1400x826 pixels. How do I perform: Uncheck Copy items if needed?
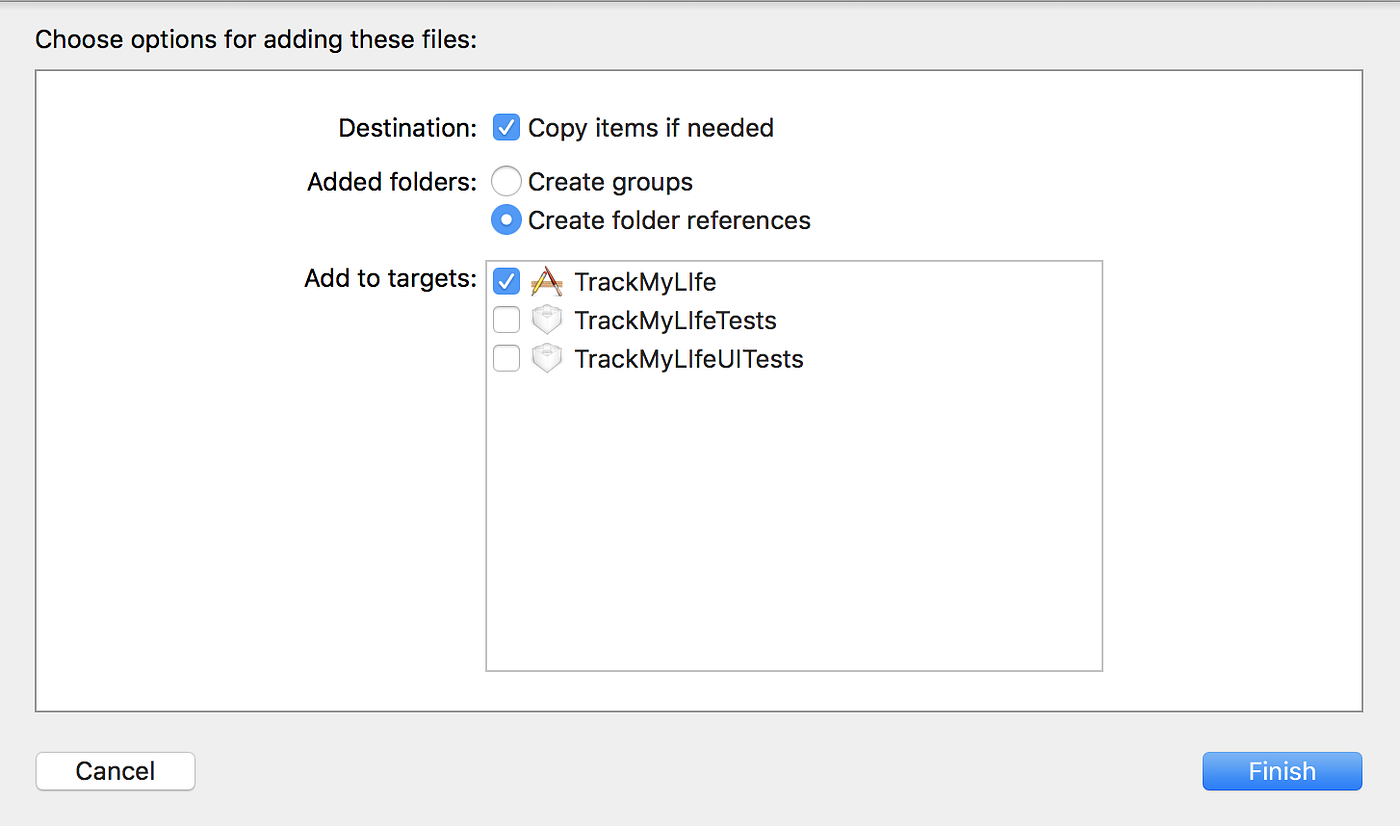click(506, 127)
